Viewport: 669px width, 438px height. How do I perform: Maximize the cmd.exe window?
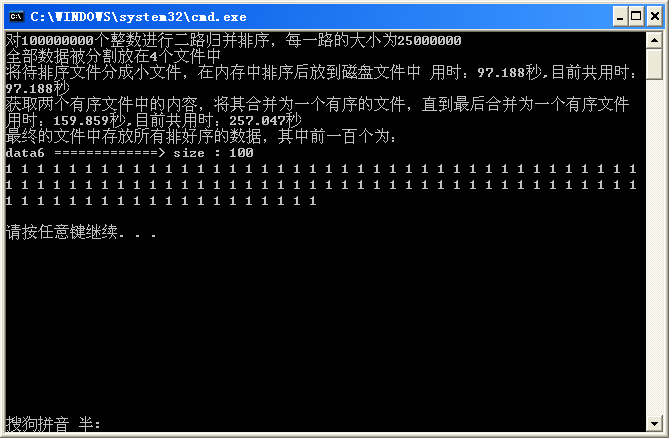pyautogui.click(x=636, y=17)
